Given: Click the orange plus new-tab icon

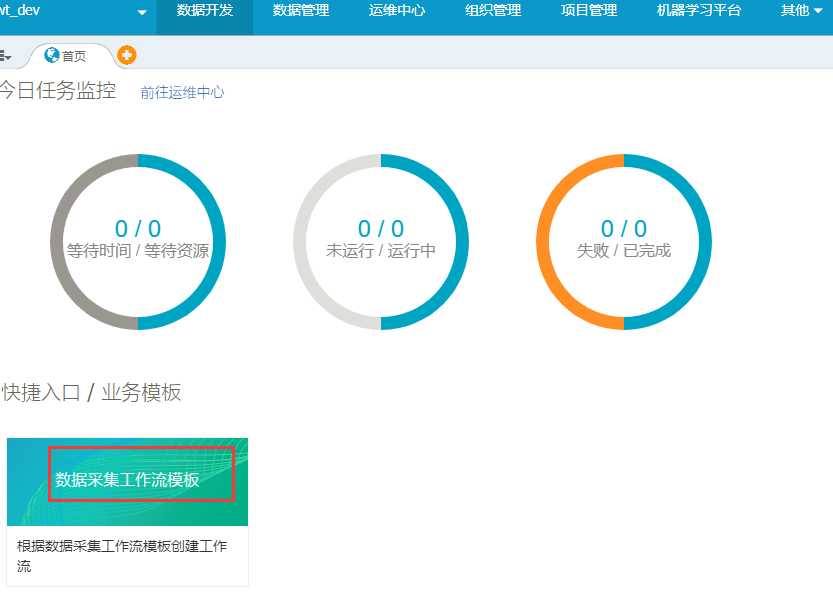Looking at the screenshot, I should coord(126,55).
